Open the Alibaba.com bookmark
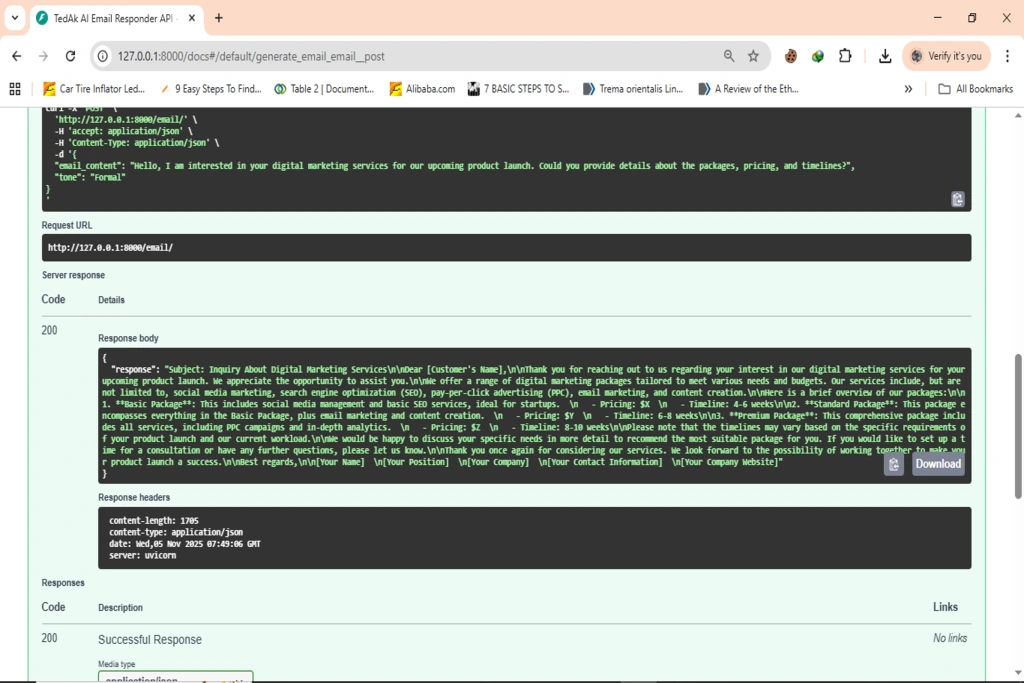Viewport: 1024px width, 683px height. click(422, 89)
